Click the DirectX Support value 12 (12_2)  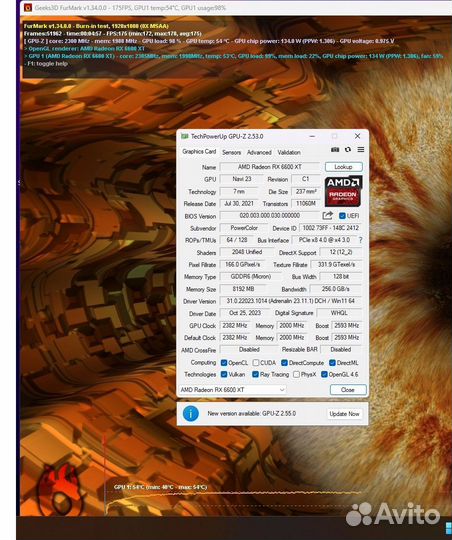tap(341, 252)
